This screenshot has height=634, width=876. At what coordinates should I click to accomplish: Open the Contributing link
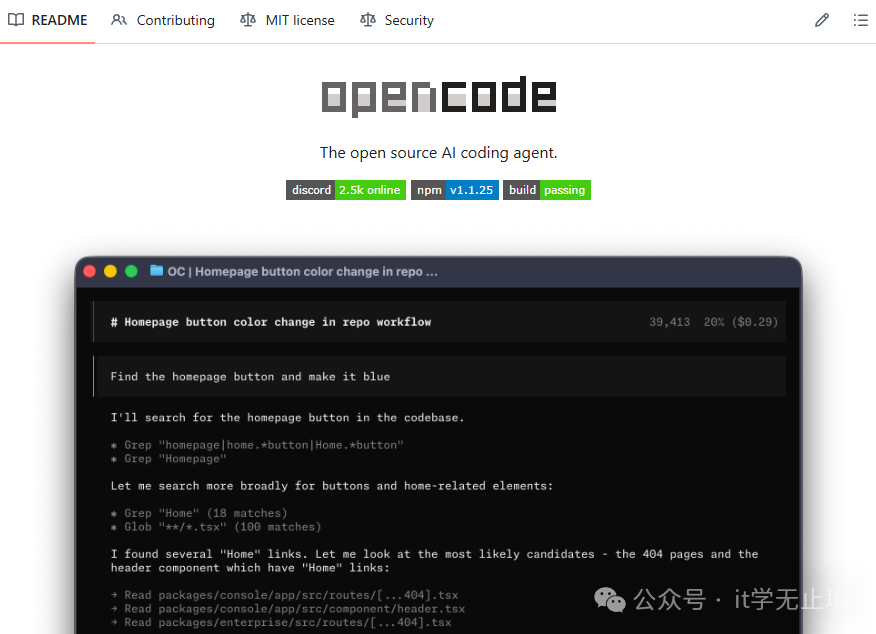[175, 20]
